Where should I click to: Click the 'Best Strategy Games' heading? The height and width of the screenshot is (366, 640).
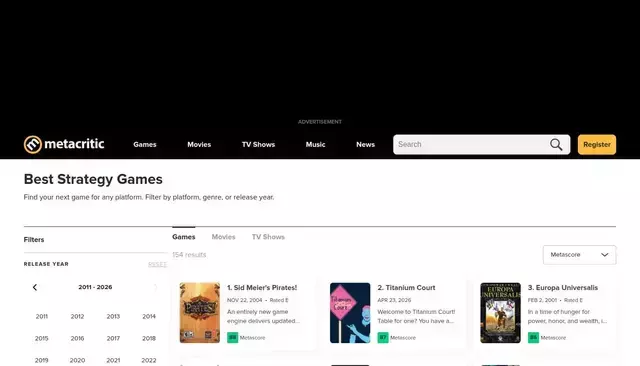coord(93,179)
